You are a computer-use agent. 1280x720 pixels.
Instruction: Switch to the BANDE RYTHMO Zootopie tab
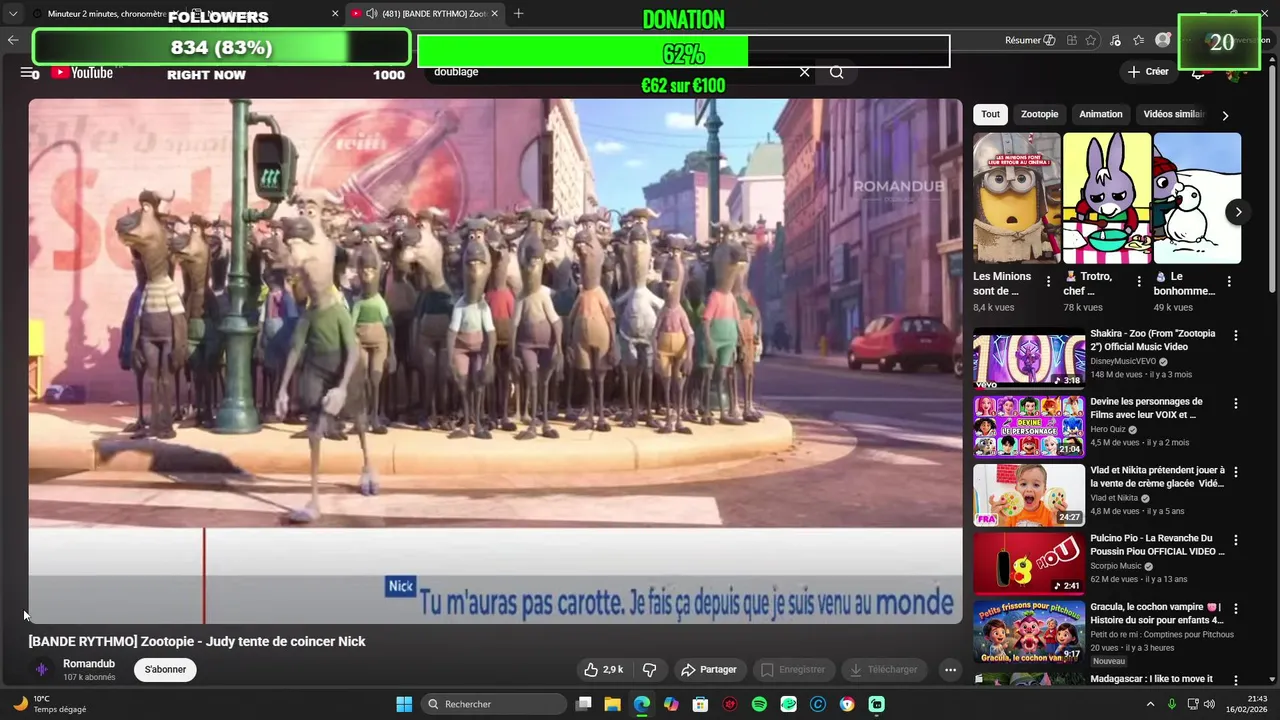(425, 13)
